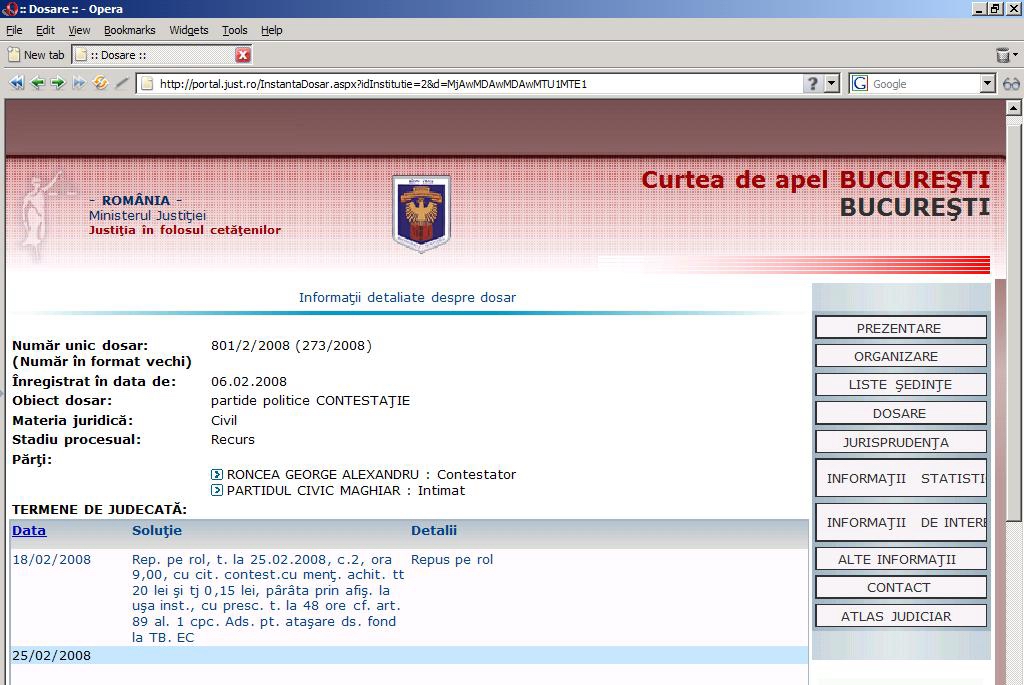Select the 18/02/2008 date cell
1024x685 pixels.
pyautogui.click(x=52, y=560)
